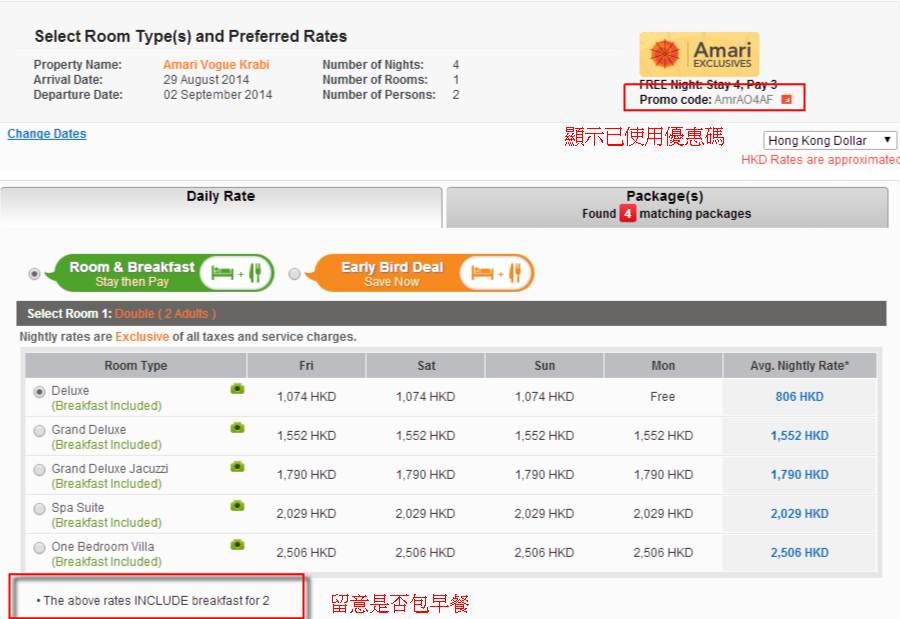This screenshot has width=900, height=619.
Task: Switch to the Package(s) tab
Action: pos(666,205)
